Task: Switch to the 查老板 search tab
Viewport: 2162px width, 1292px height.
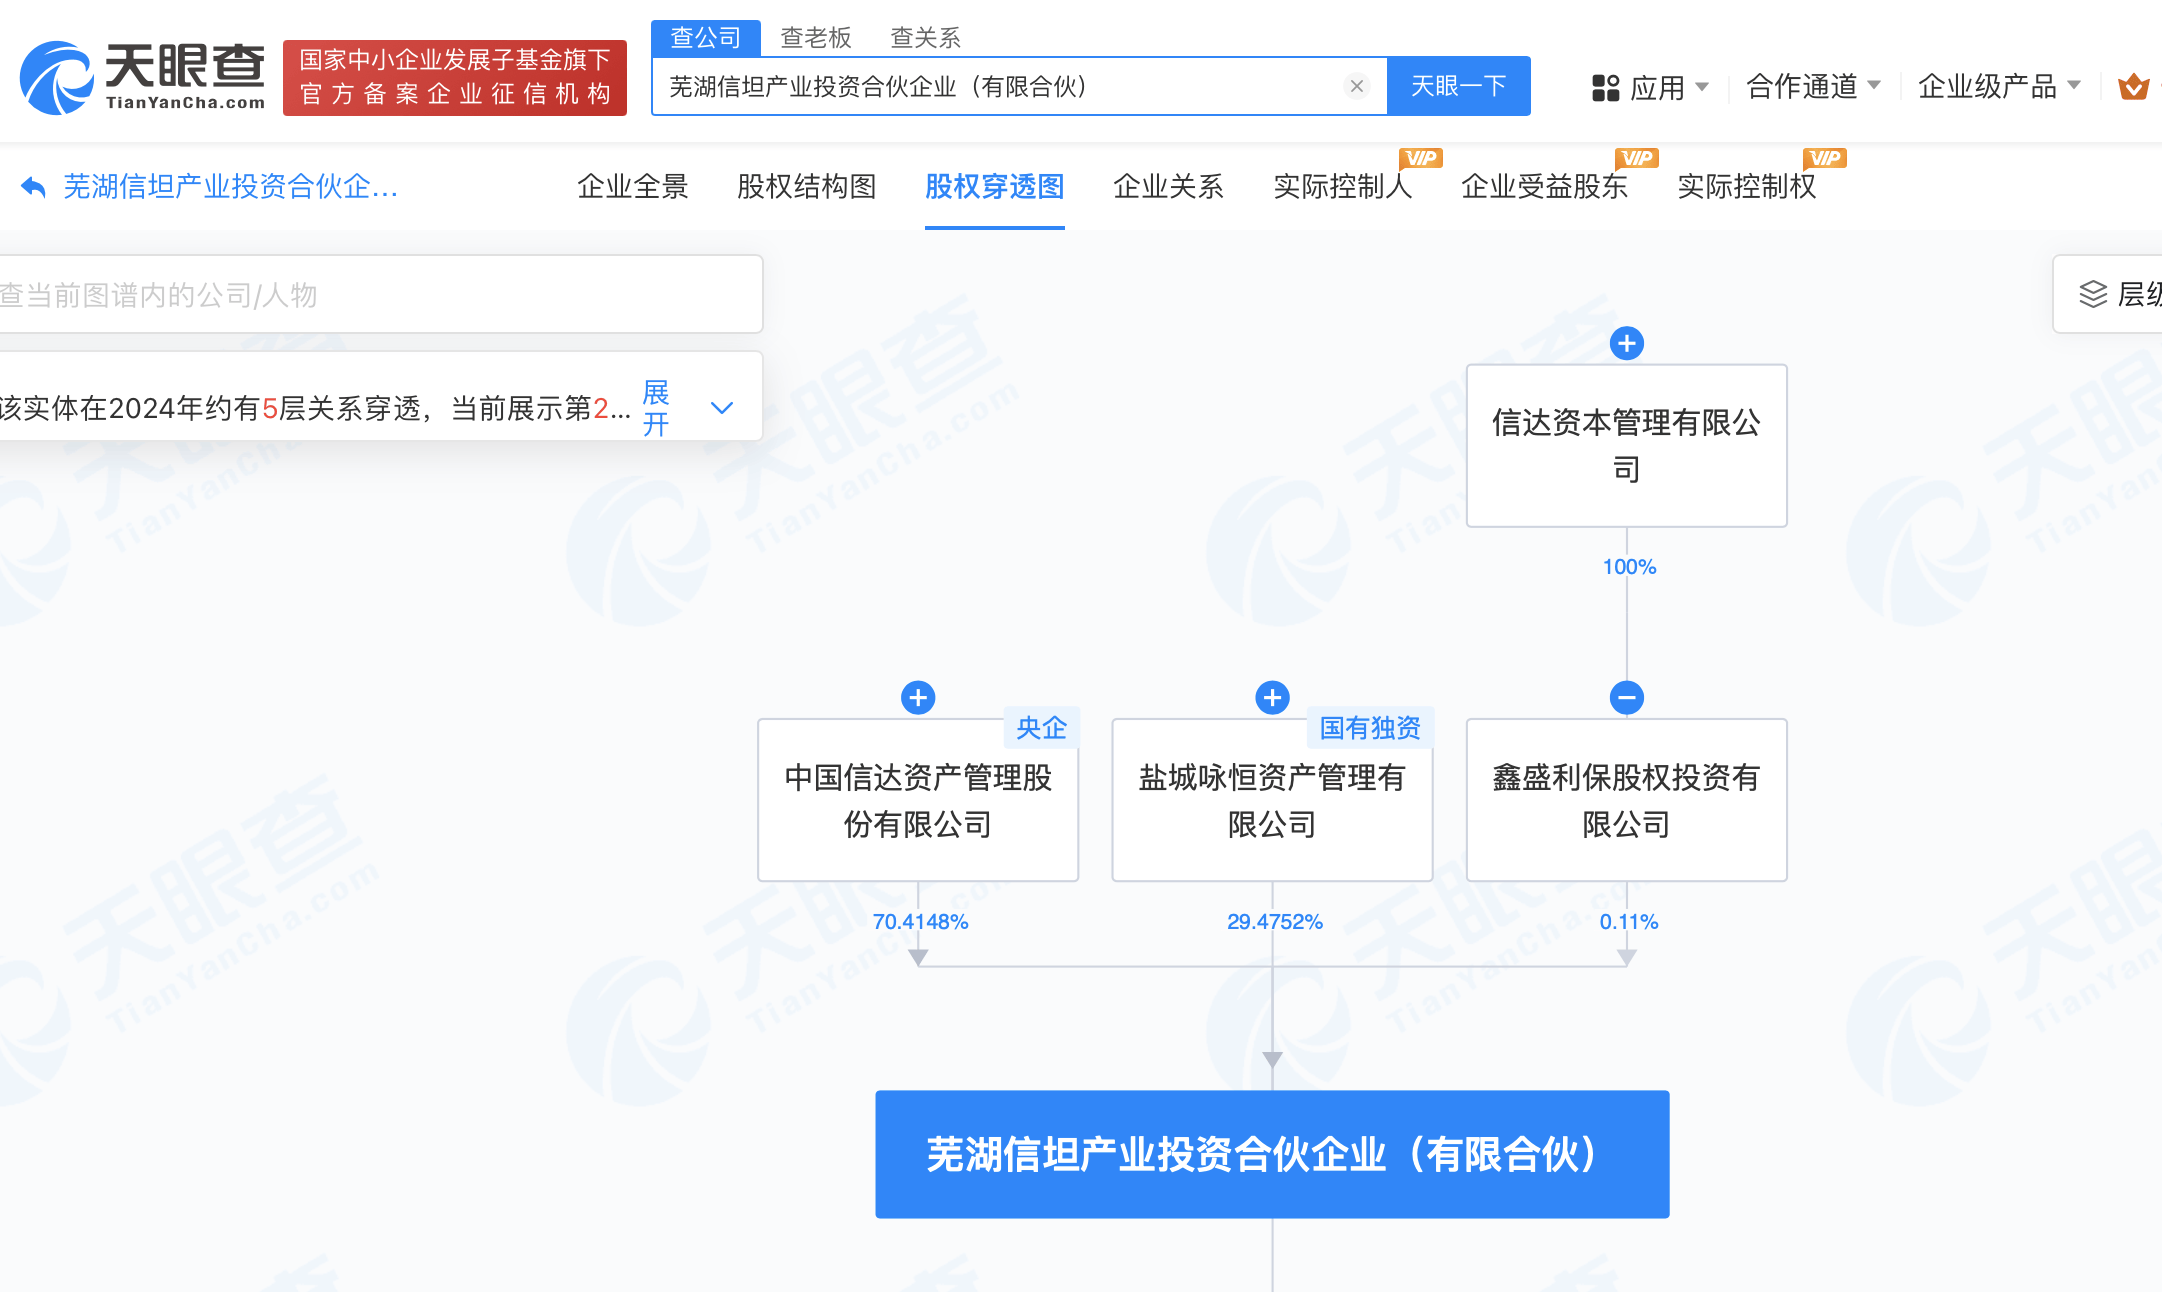Action: (816, 38)
